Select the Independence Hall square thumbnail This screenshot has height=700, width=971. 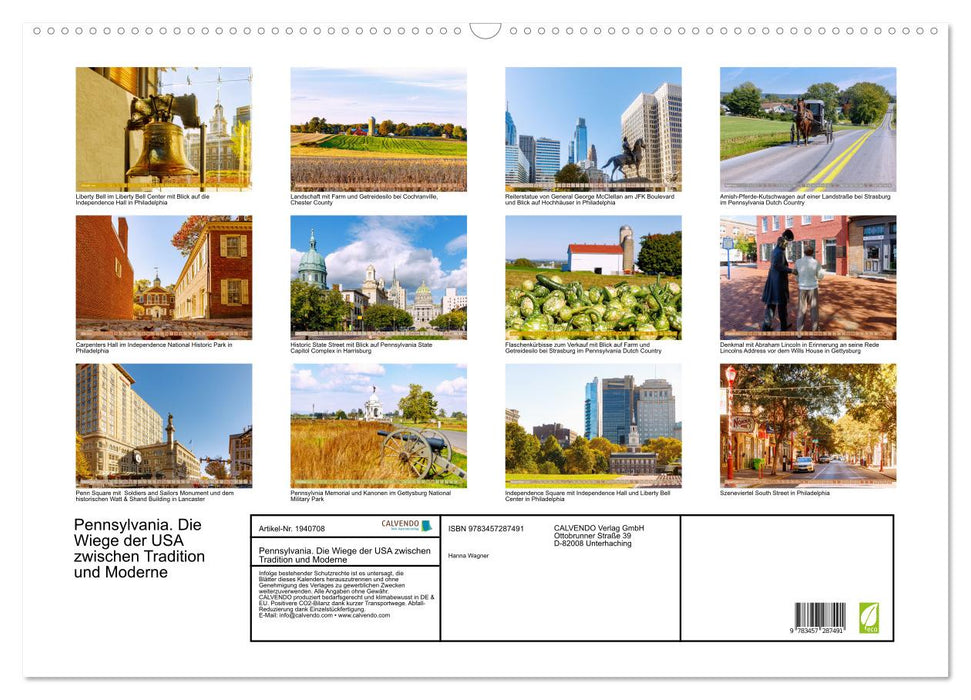tap(594, 424)
